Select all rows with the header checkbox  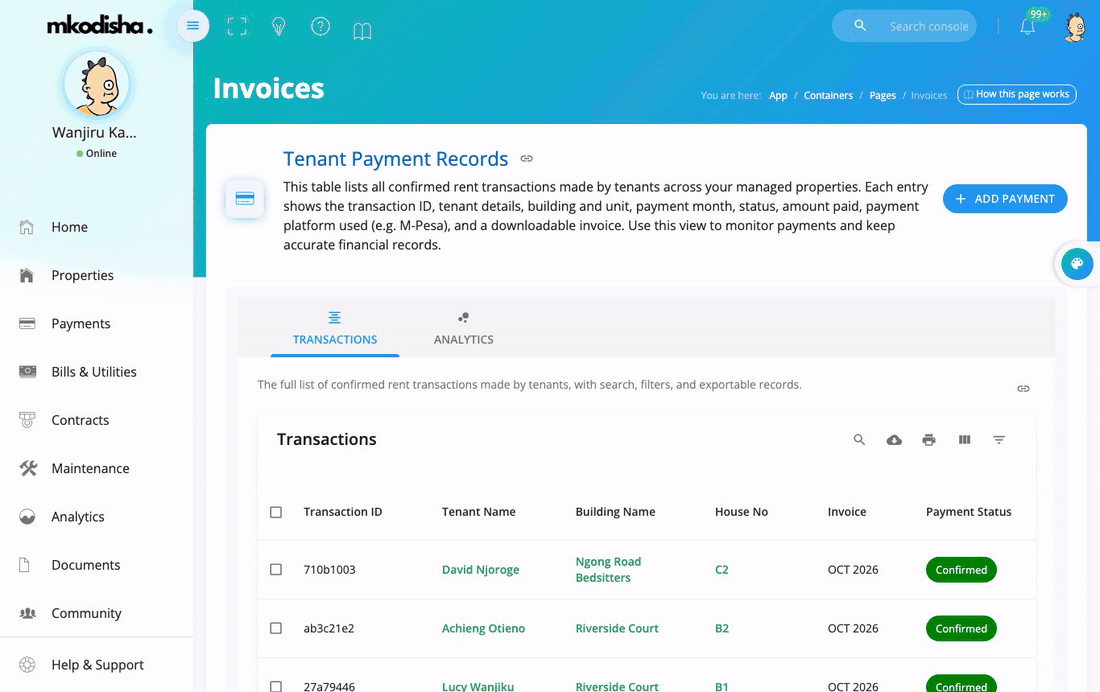click(x=276, y=512)
